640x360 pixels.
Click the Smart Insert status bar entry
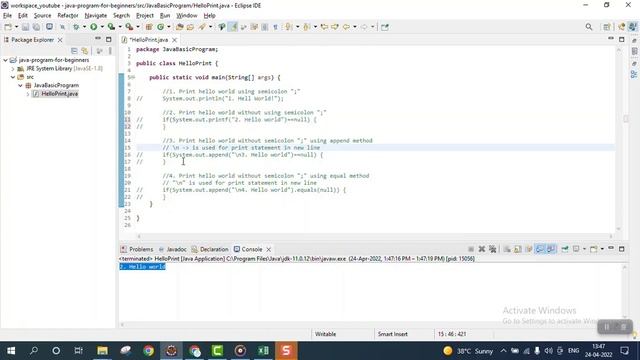393,334
